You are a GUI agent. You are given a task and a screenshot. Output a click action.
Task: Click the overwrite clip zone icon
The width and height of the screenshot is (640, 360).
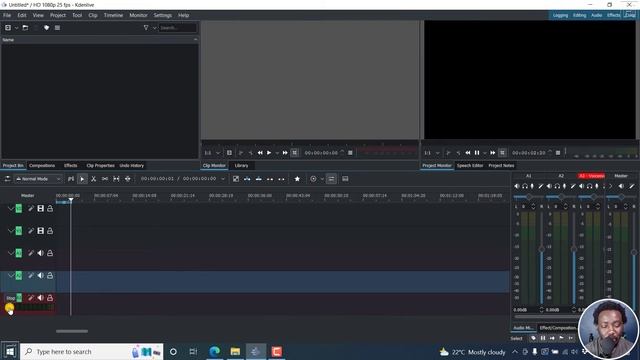(259, 179)
